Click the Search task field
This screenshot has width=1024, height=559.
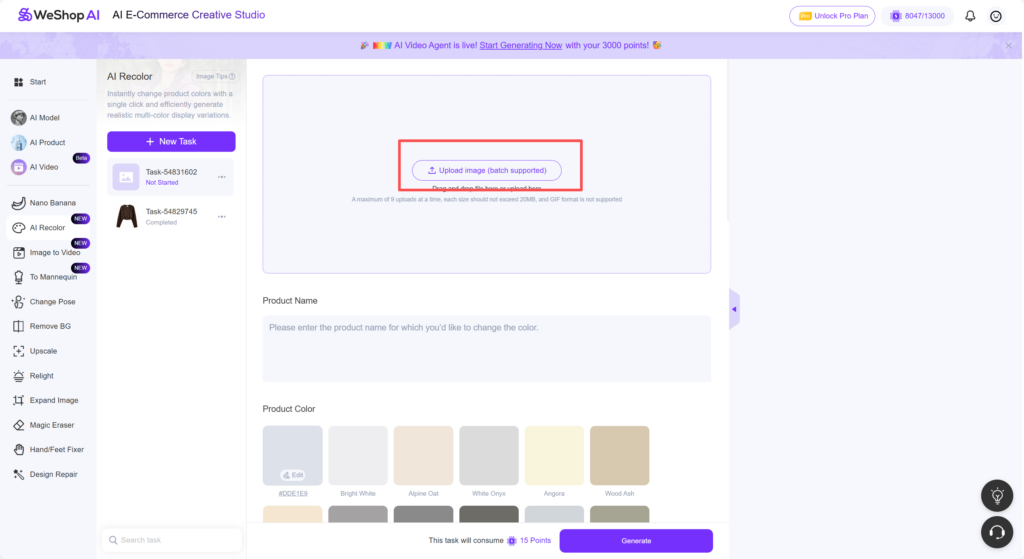click(x=172, y=540)
